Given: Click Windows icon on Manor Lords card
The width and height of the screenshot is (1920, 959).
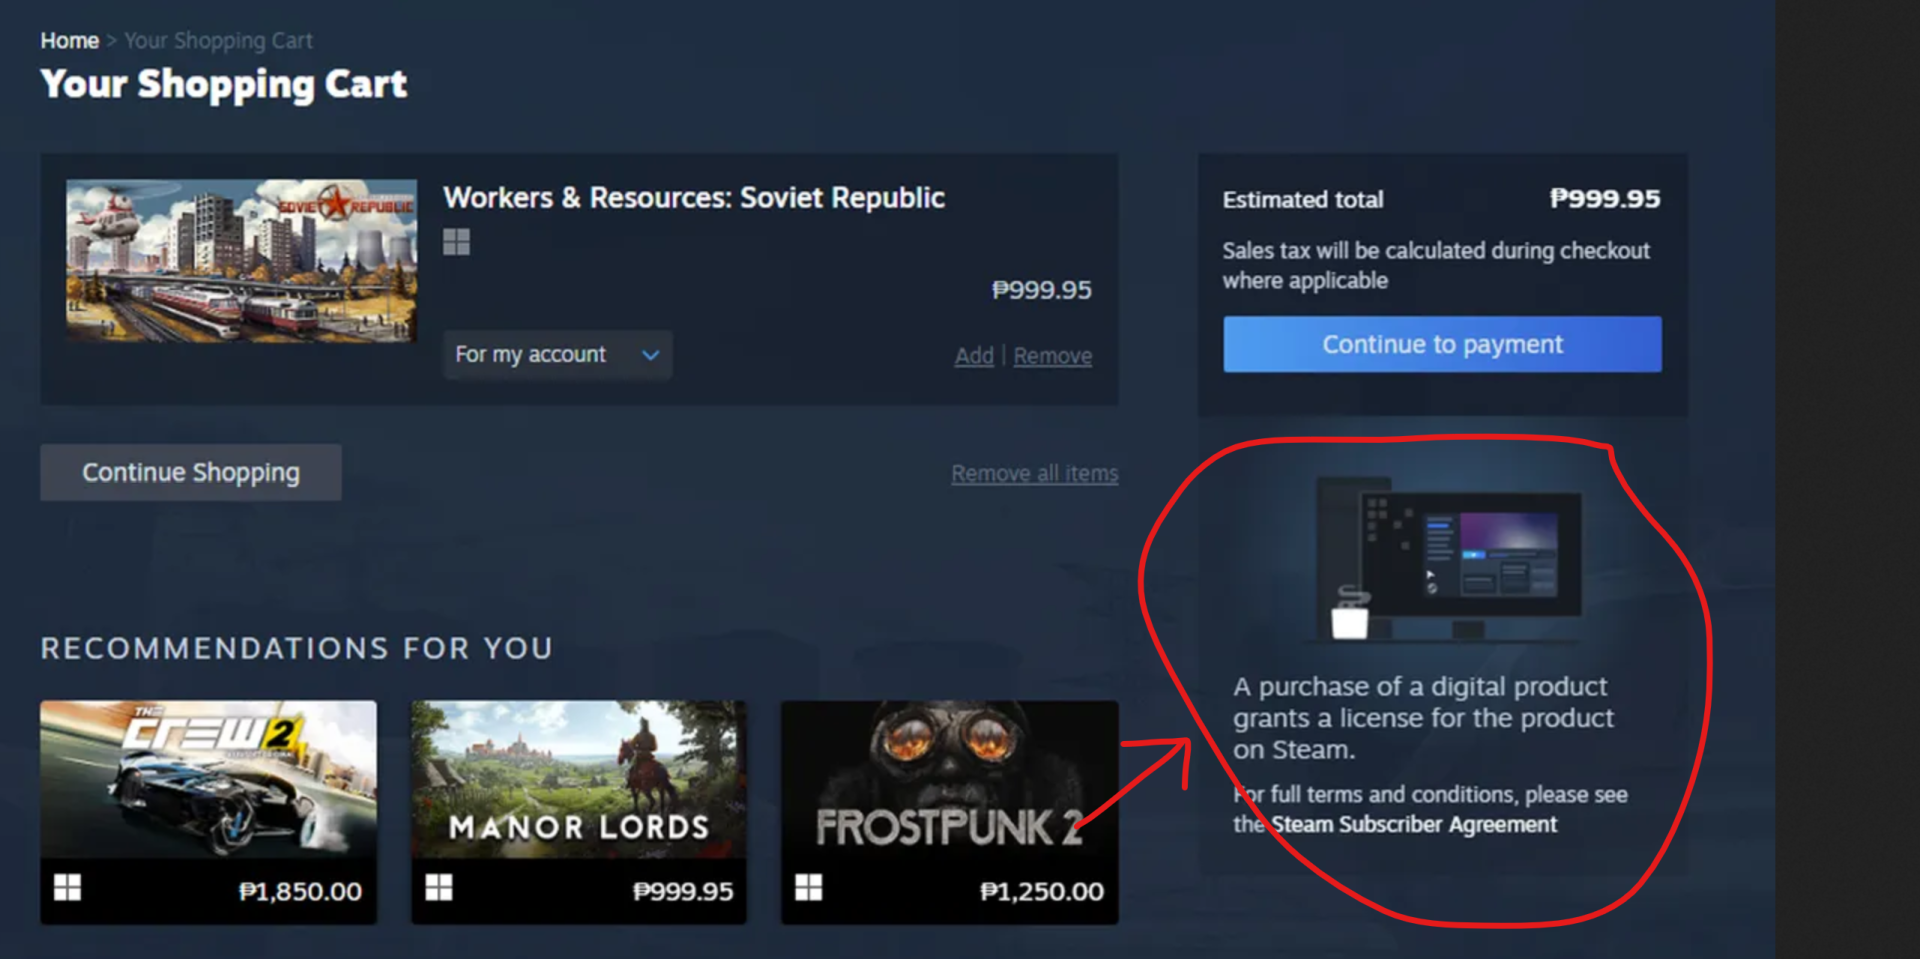Looking at the screenshot, I should (x=438, y=887).
